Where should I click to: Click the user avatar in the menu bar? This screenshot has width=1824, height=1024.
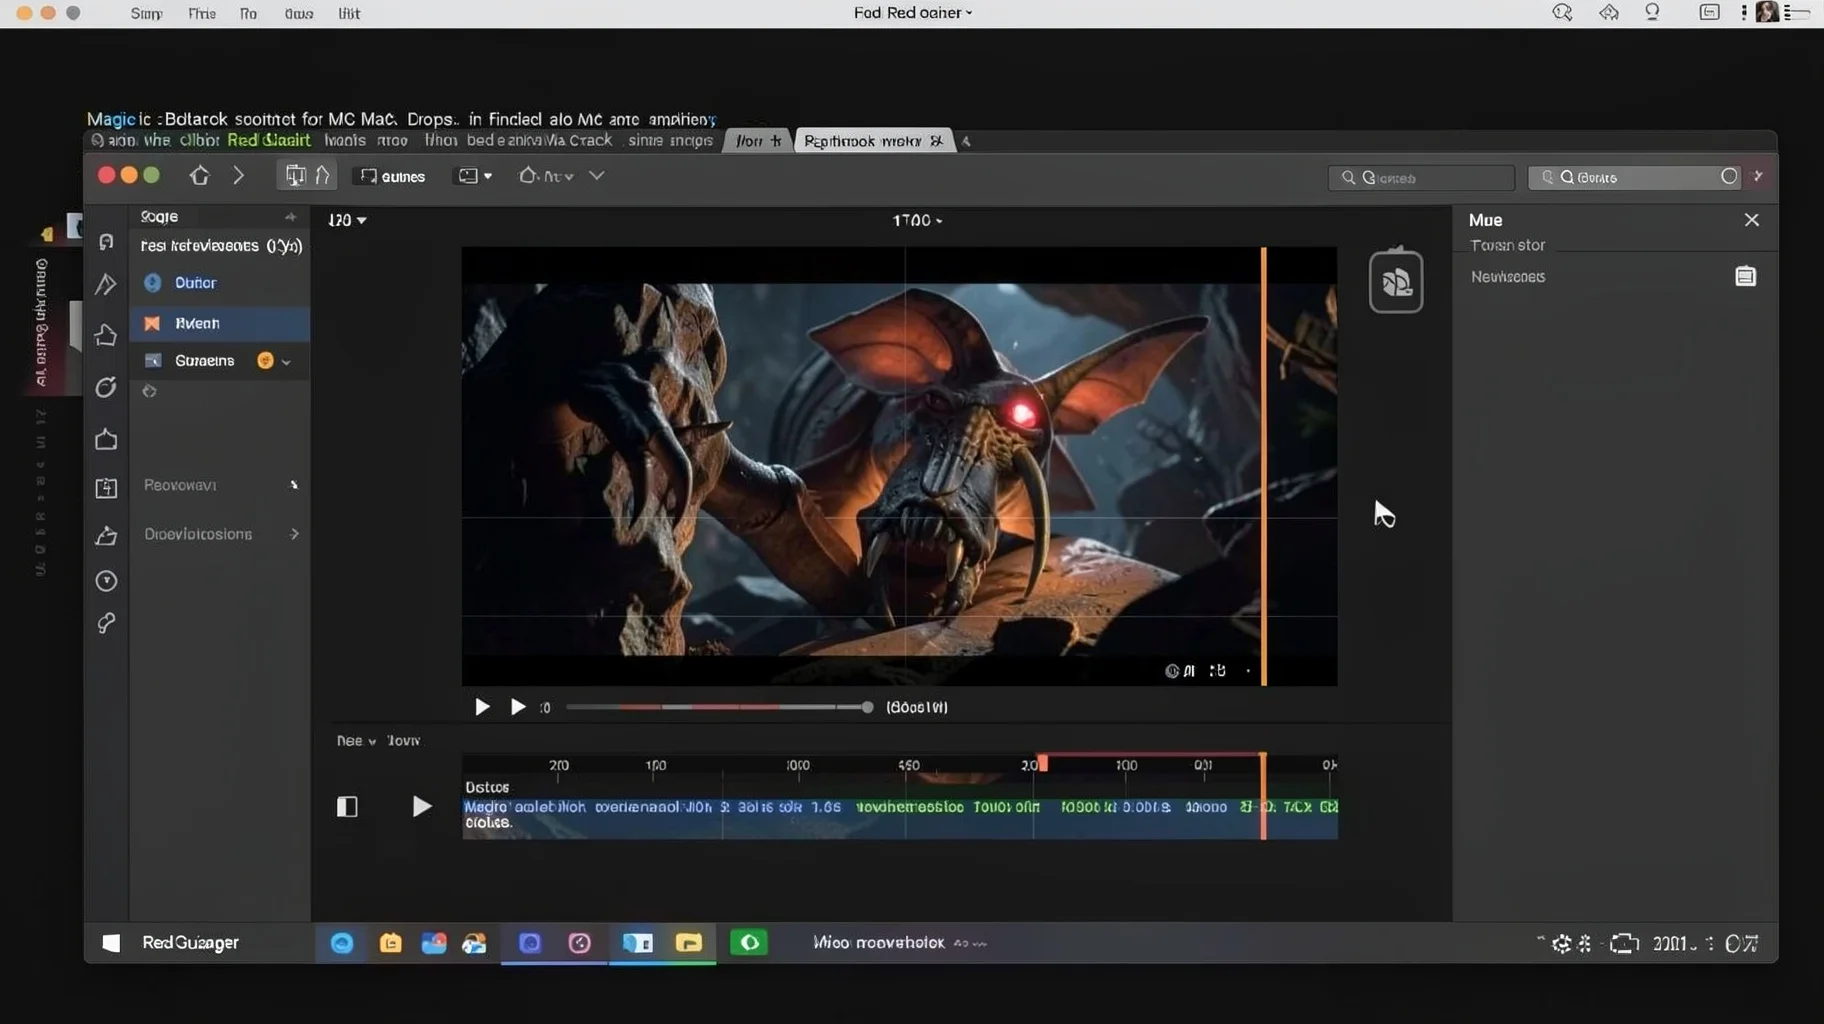click(x=1768, y=12)
